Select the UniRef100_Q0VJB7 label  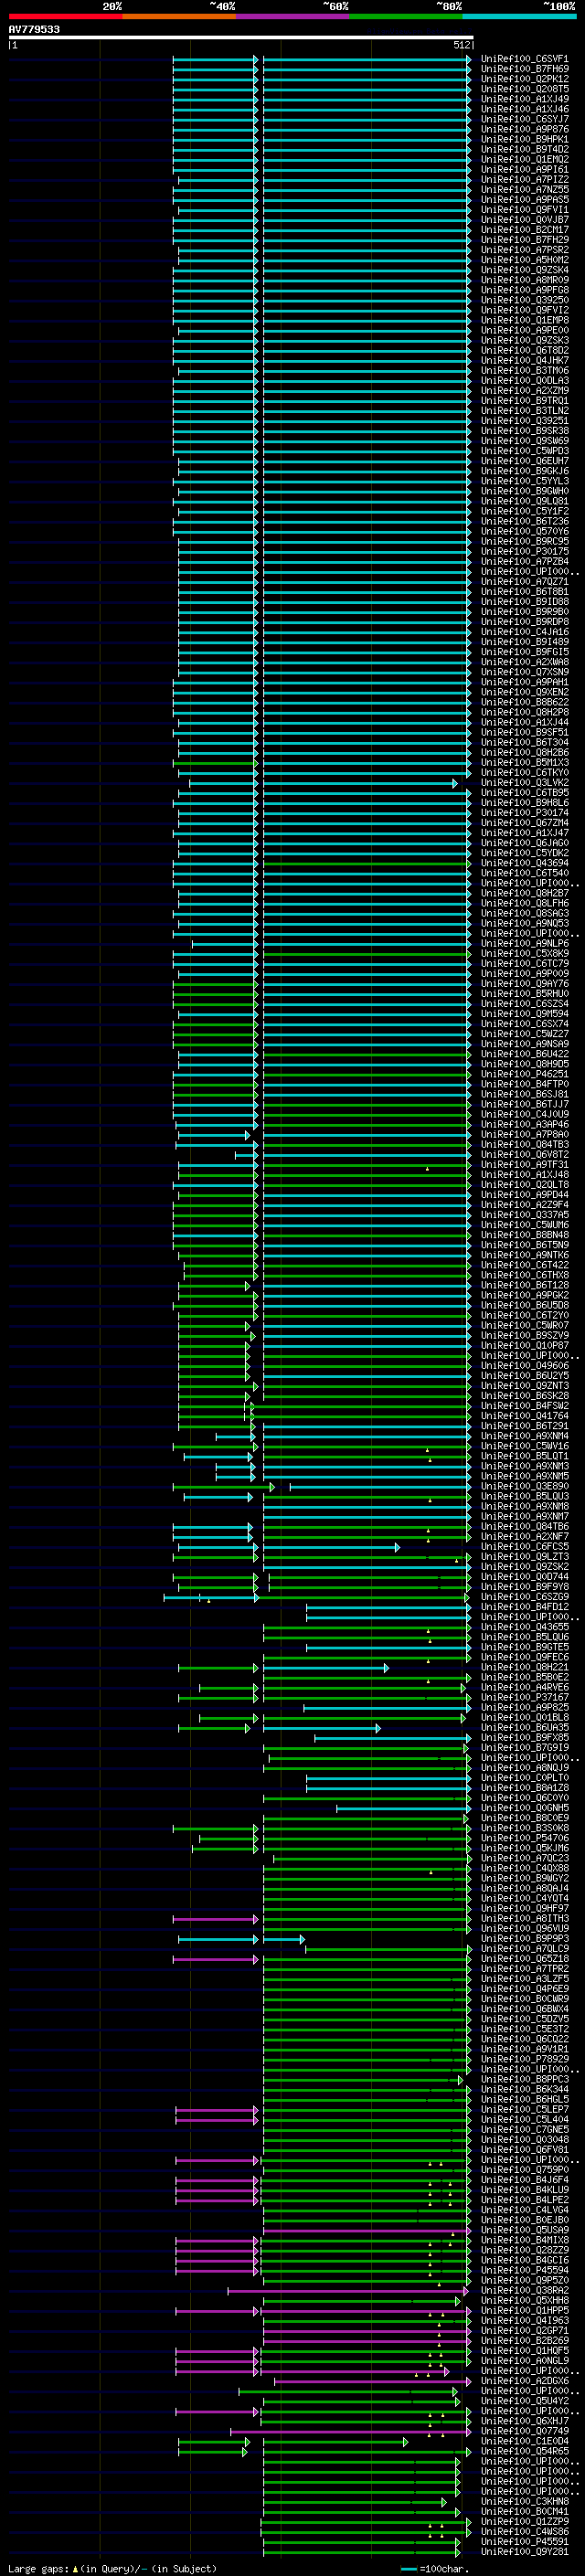pos(525,220)
